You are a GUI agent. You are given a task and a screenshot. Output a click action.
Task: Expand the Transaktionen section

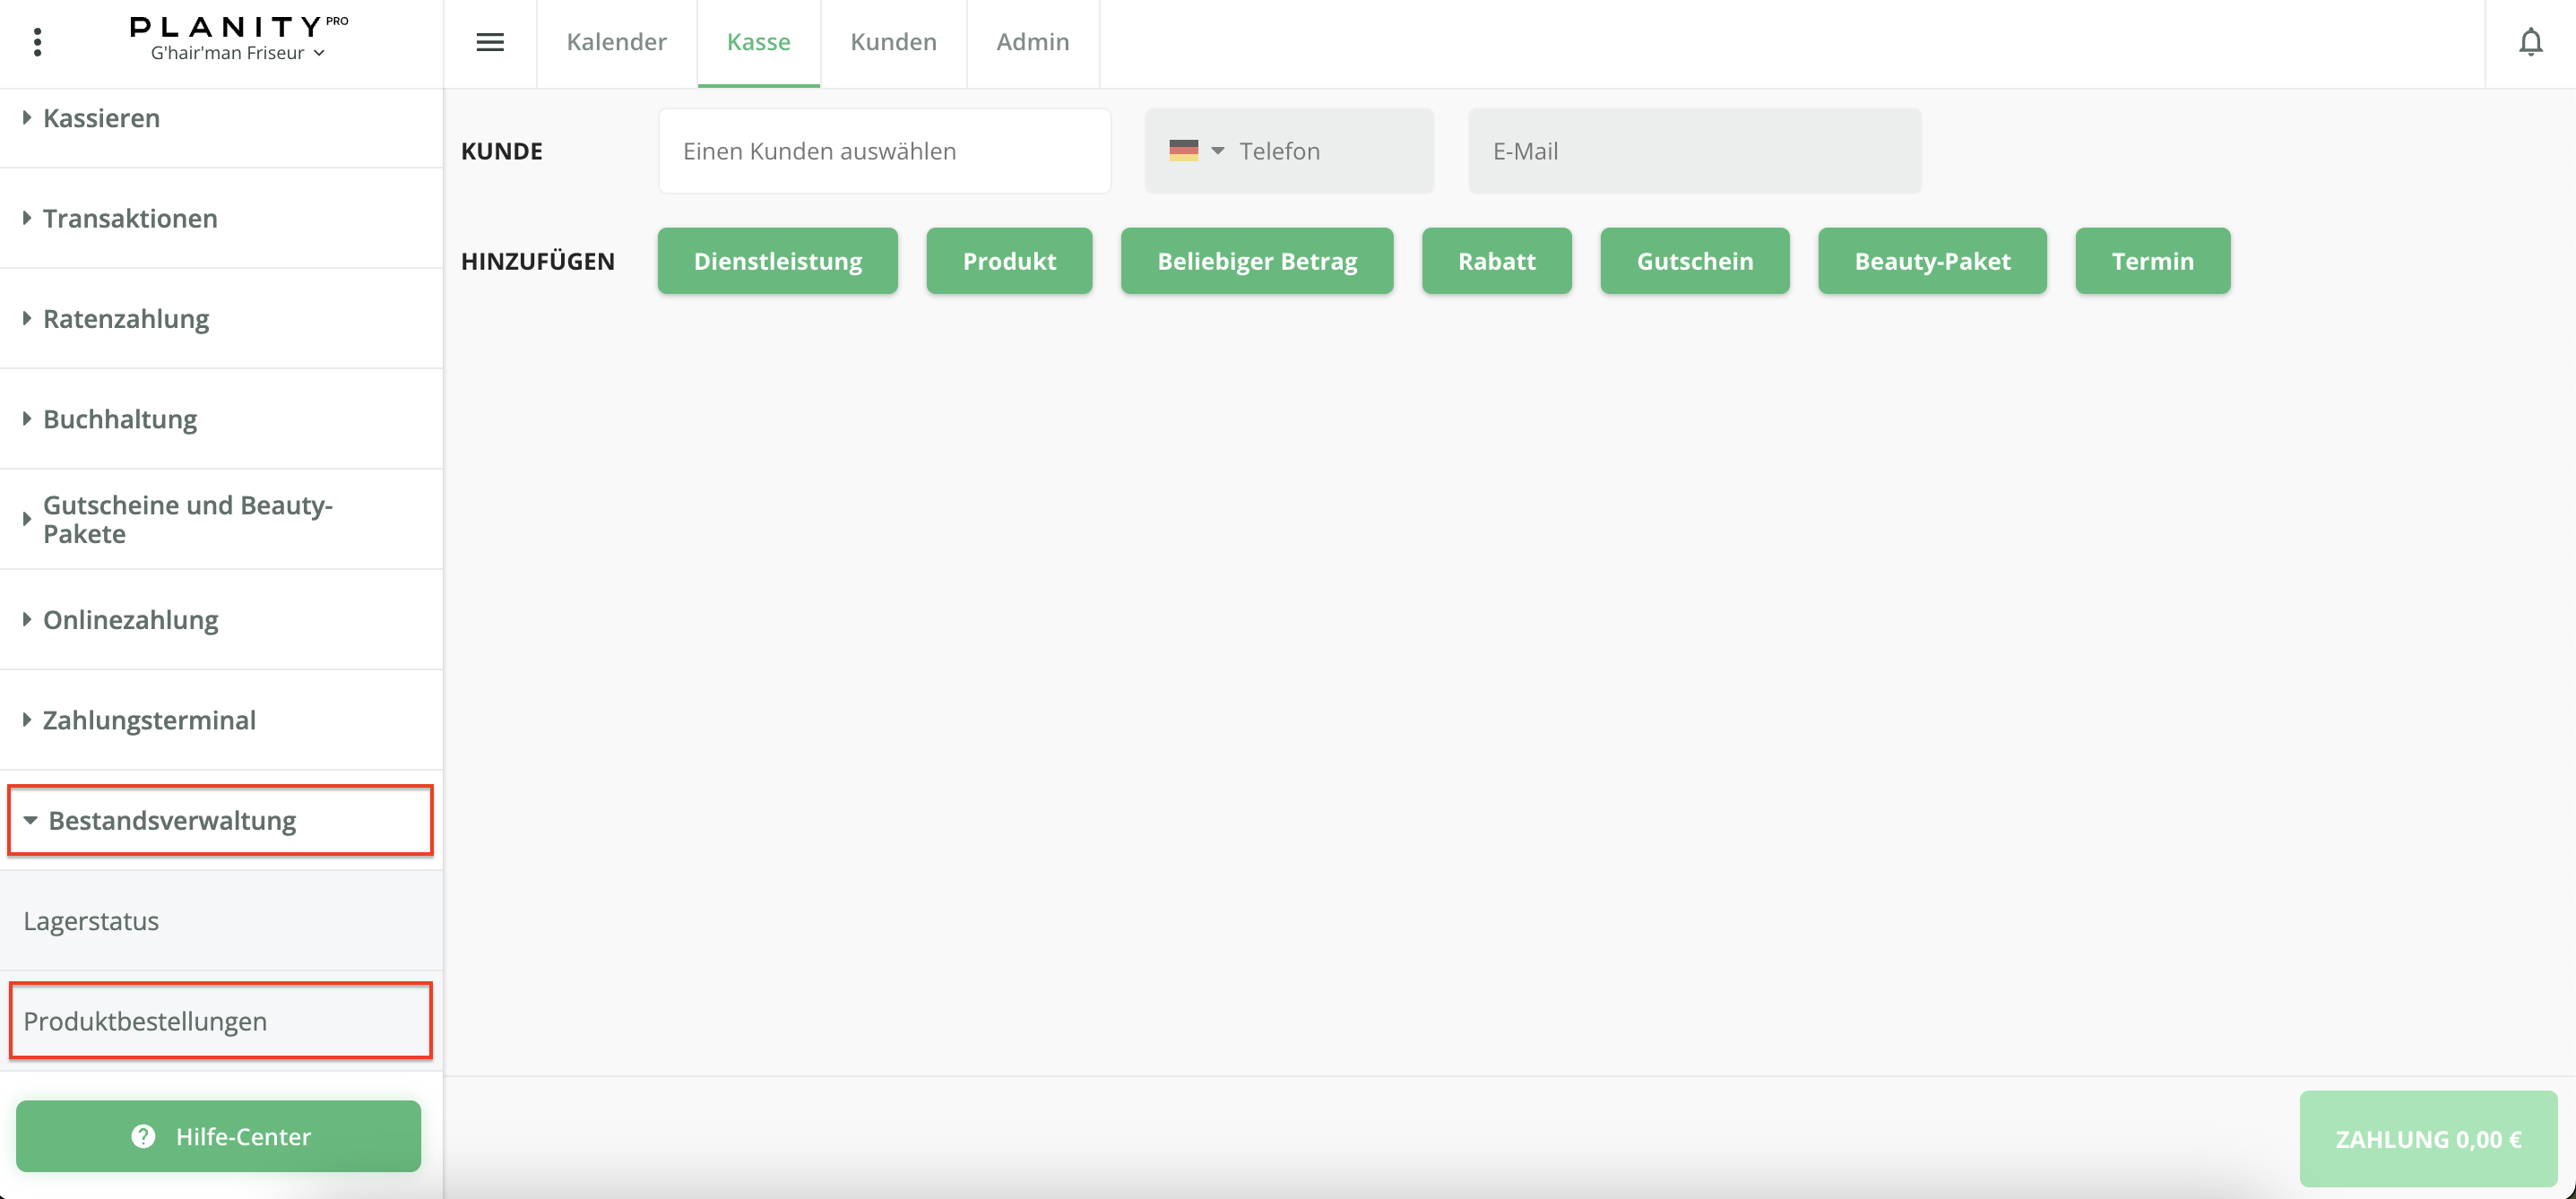[129, 218]
